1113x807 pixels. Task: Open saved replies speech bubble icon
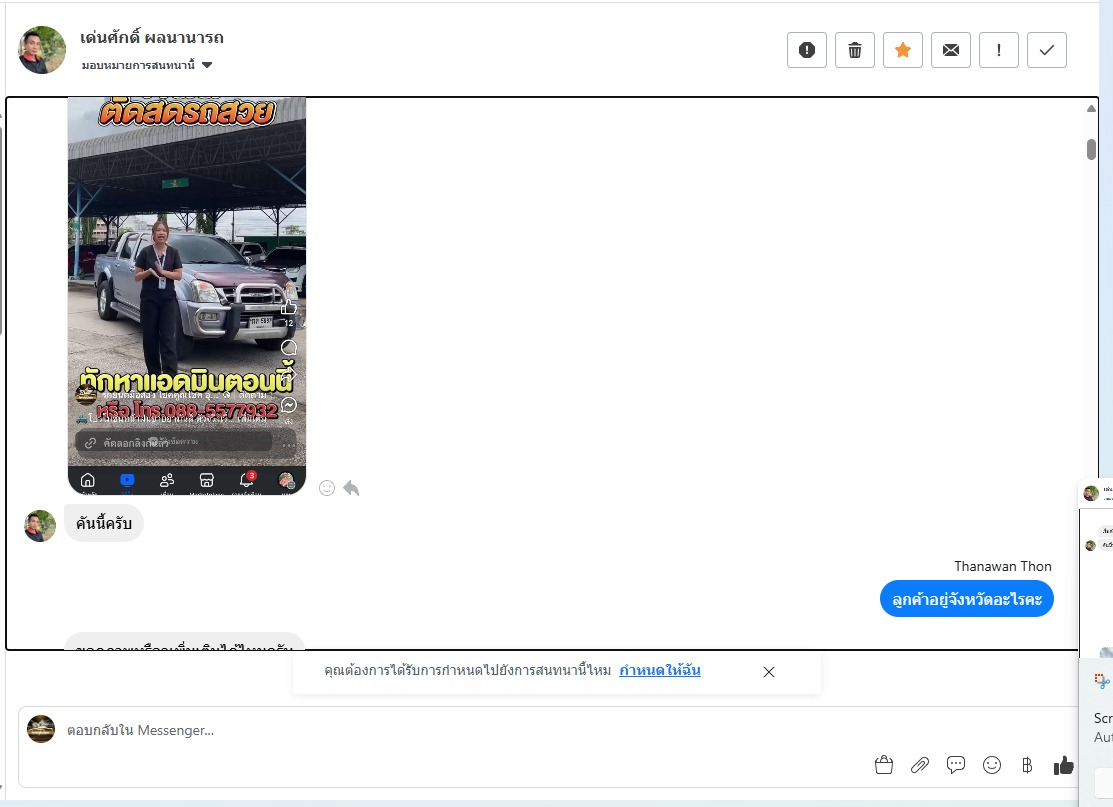(x=956, y=765)
